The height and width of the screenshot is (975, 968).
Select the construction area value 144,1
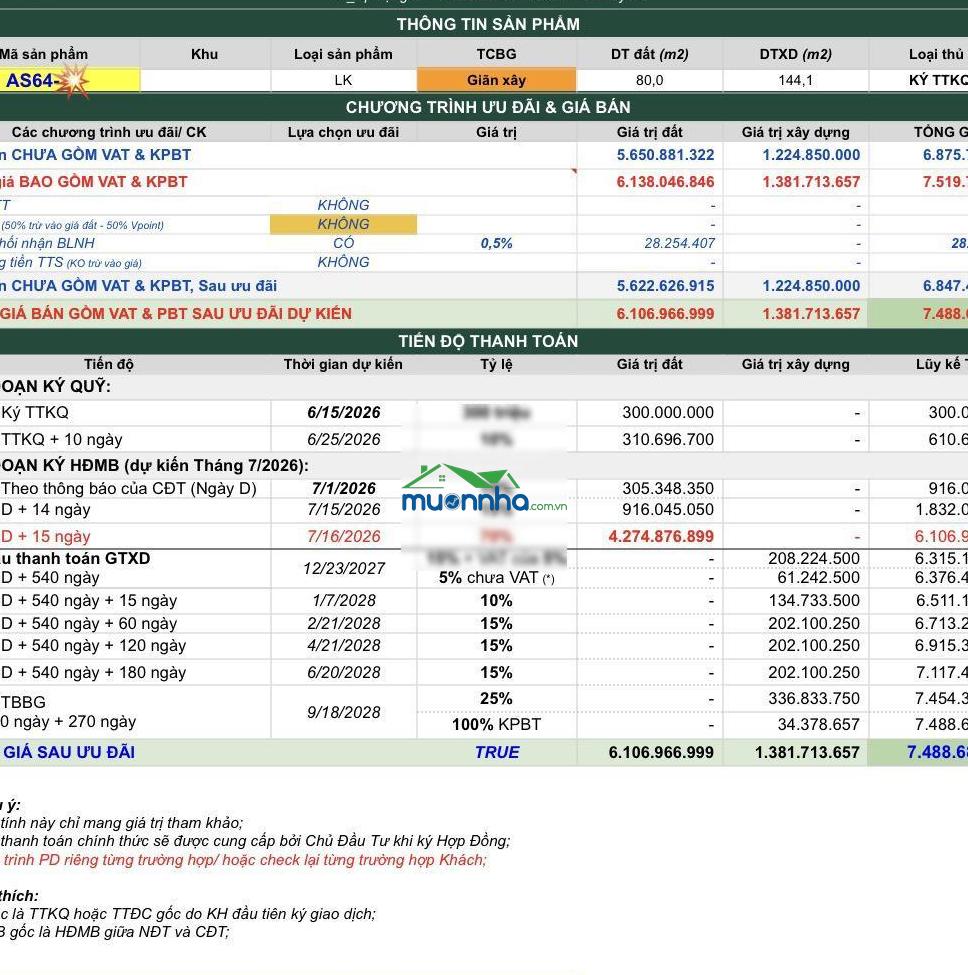click(x=795, y=80)
